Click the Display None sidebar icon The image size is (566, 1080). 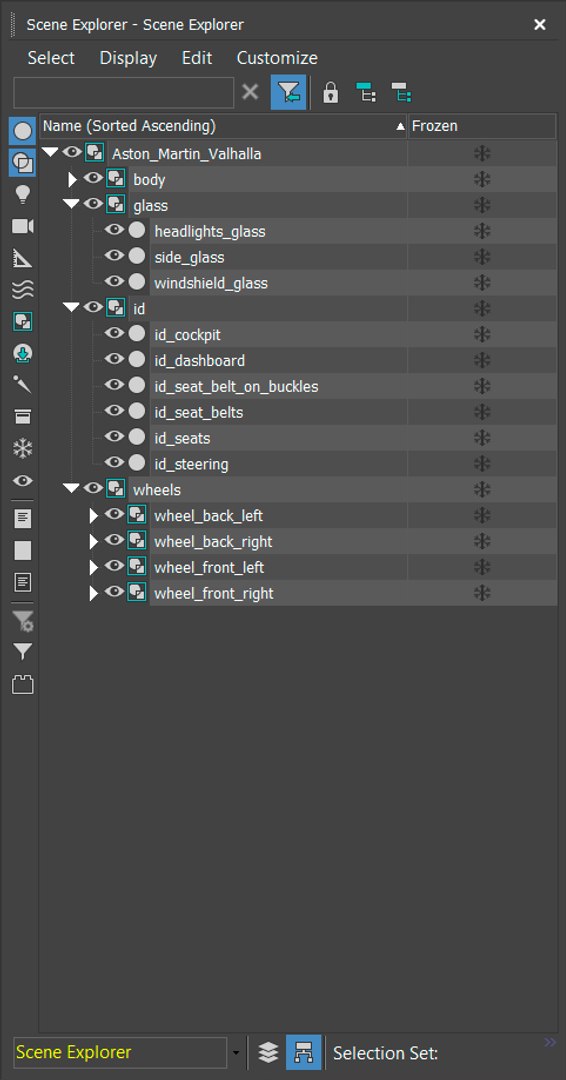tap(23, 550)
